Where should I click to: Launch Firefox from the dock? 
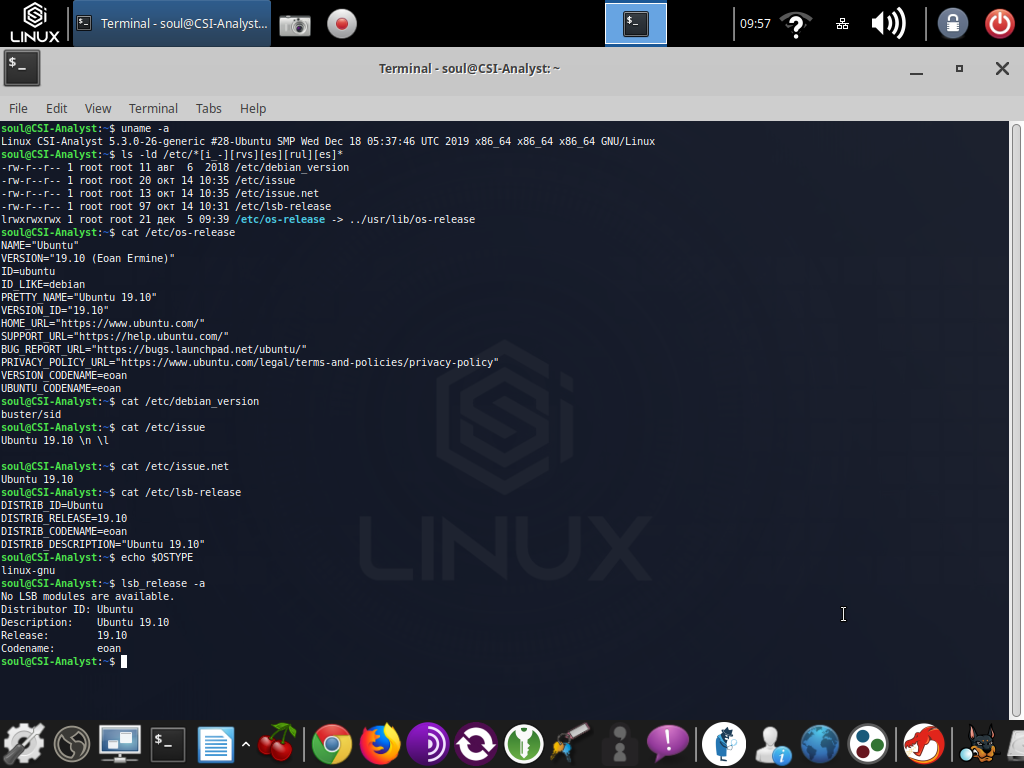pos(379,744)
